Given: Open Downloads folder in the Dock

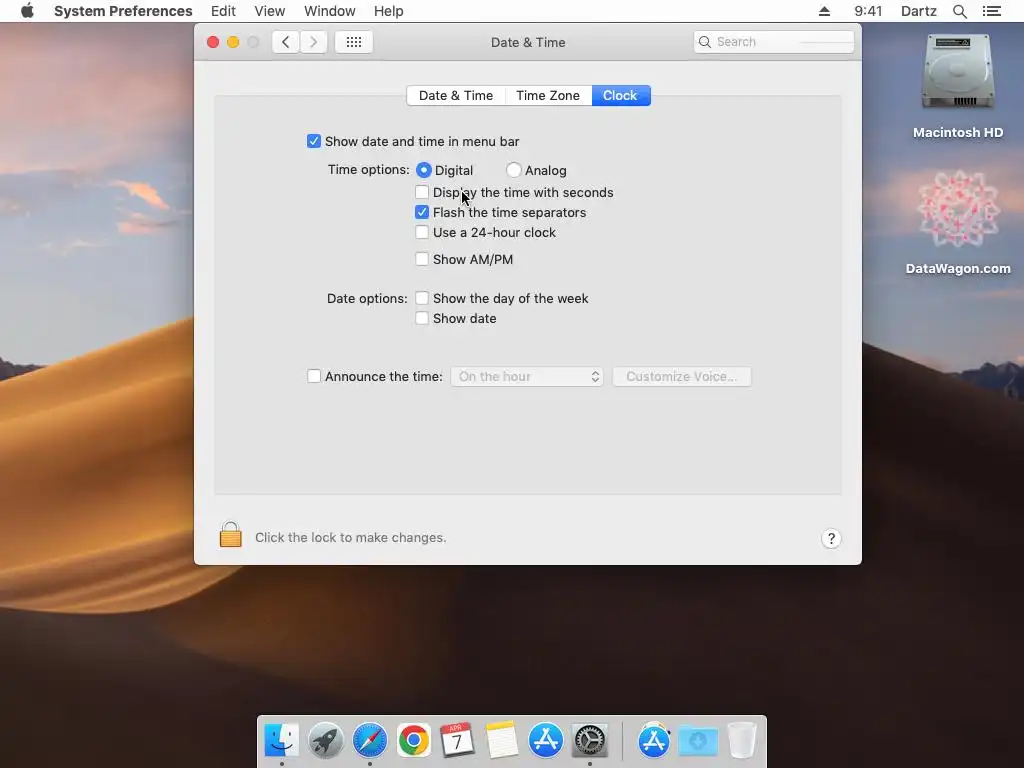Looking at the screenshot, I should [x=698, y=741].
